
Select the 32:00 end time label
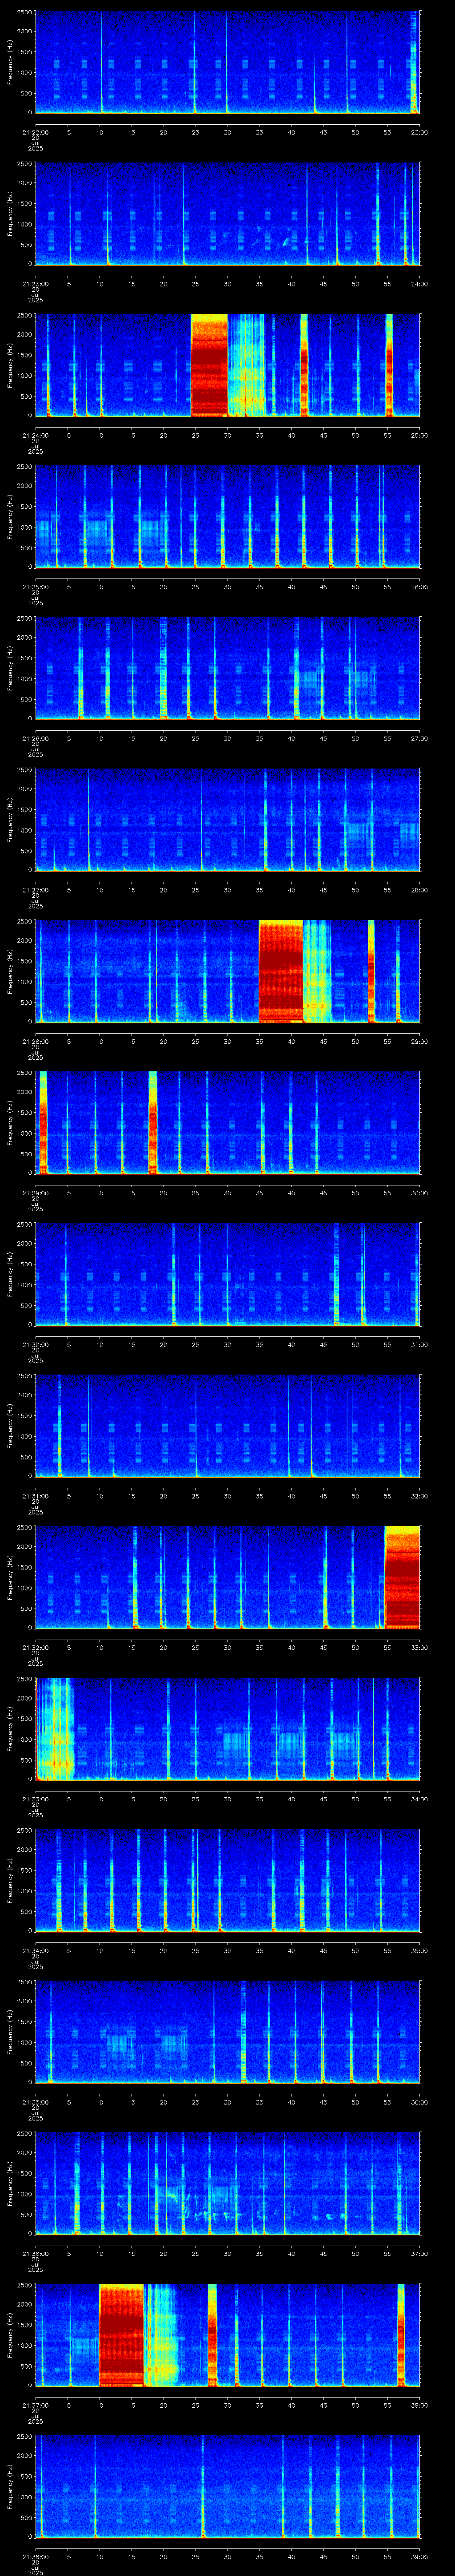click(x=419, y=1496)
